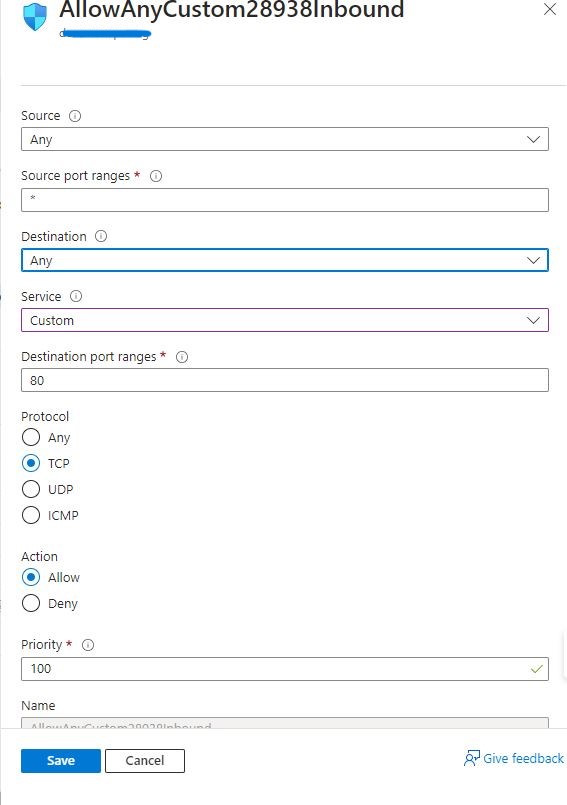
Task: Expand the Destination dropdown
Action: (x=285, y=260)
